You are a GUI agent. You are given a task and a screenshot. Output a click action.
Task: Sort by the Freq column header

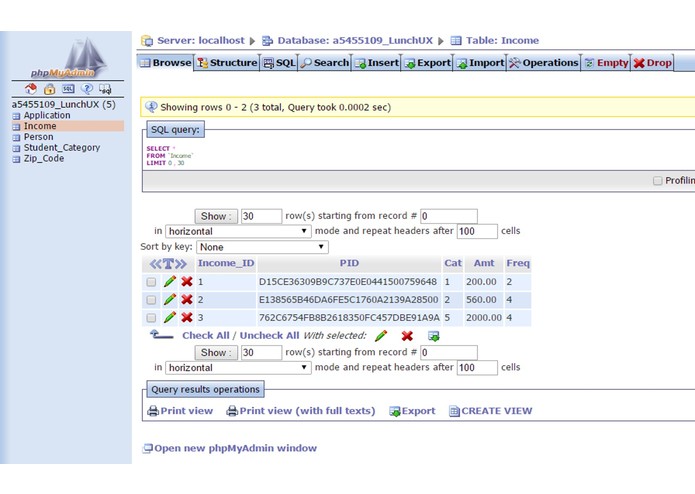(x=518, y=263)
